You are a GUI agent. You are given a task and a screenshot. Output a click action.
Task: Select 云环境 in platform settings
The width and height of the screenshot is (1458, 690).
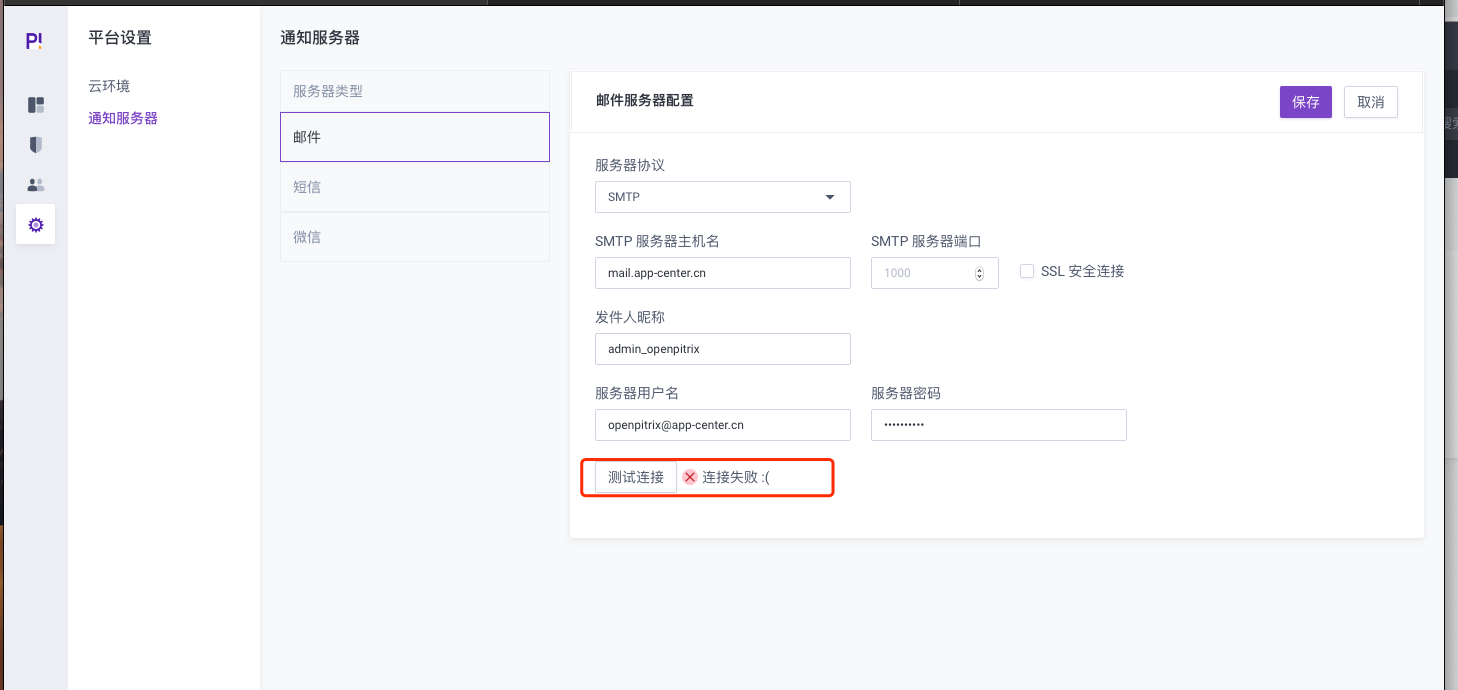(x=109, y=86)
